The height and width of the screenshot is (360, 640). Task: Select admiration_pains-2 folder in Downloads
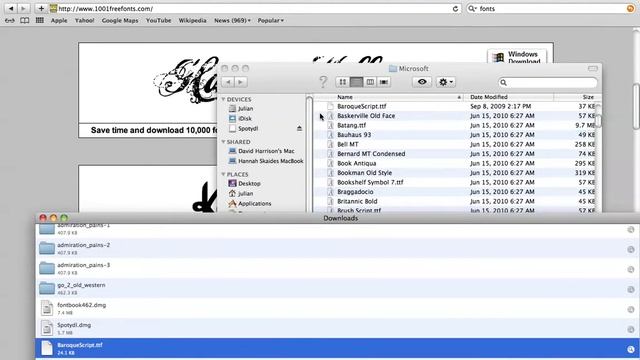coord(337,249)
